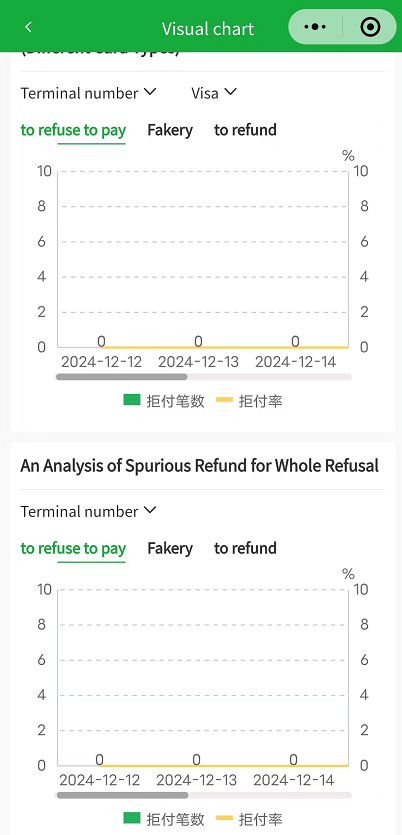The height and width of the screenshot is (835, 402).
Task: Tap the mini-program close target icon
Action: pyautogui.click(x=370, y=27)
